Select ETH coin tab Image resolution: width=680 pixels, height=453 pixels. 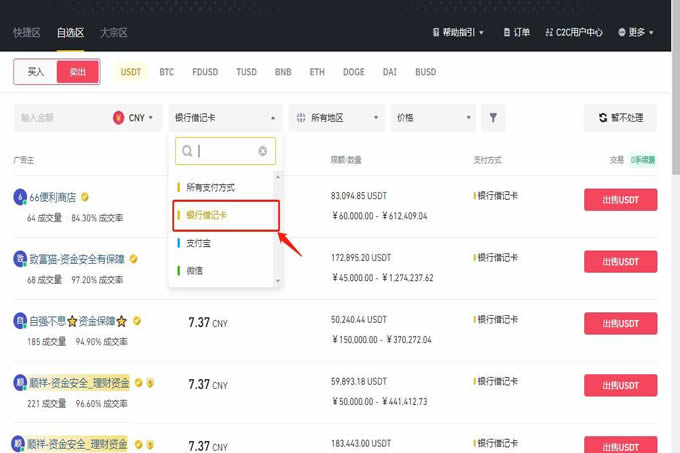pyautogui.click(x=317, y=72)
